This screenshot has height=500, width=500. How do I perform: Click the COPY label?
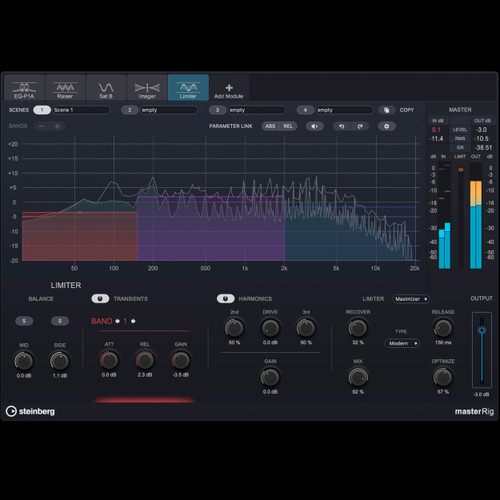[x=407, y=110]
